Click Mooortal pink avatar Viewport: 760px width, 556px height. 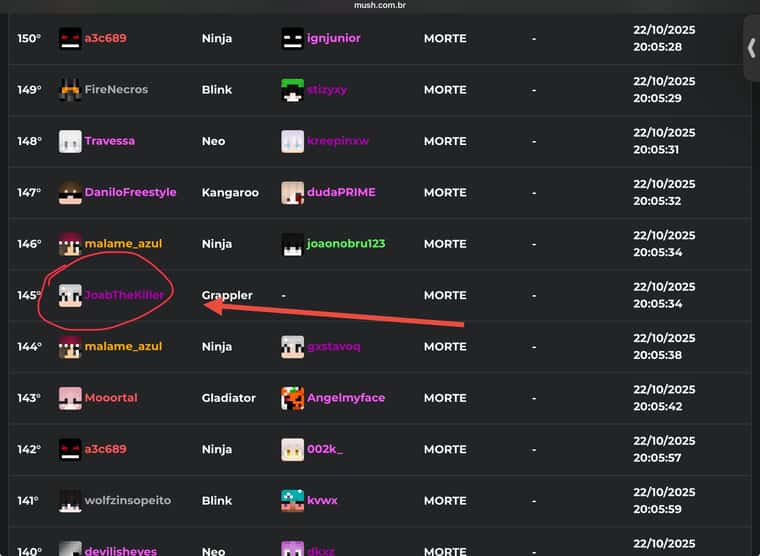pyautogui.click(x=70, y=398)
